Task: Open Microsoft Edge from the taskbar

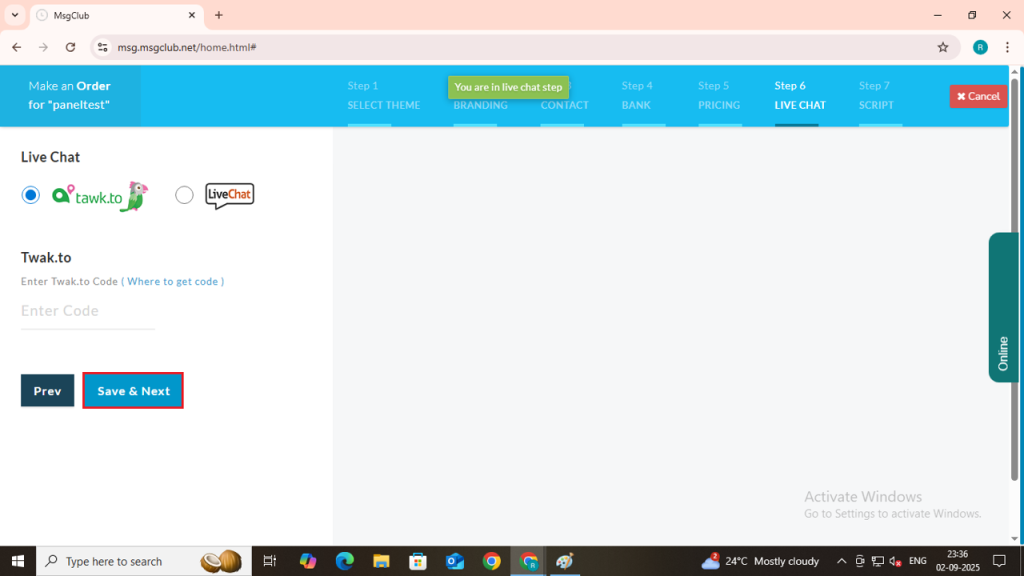Action: coord(345,561)
